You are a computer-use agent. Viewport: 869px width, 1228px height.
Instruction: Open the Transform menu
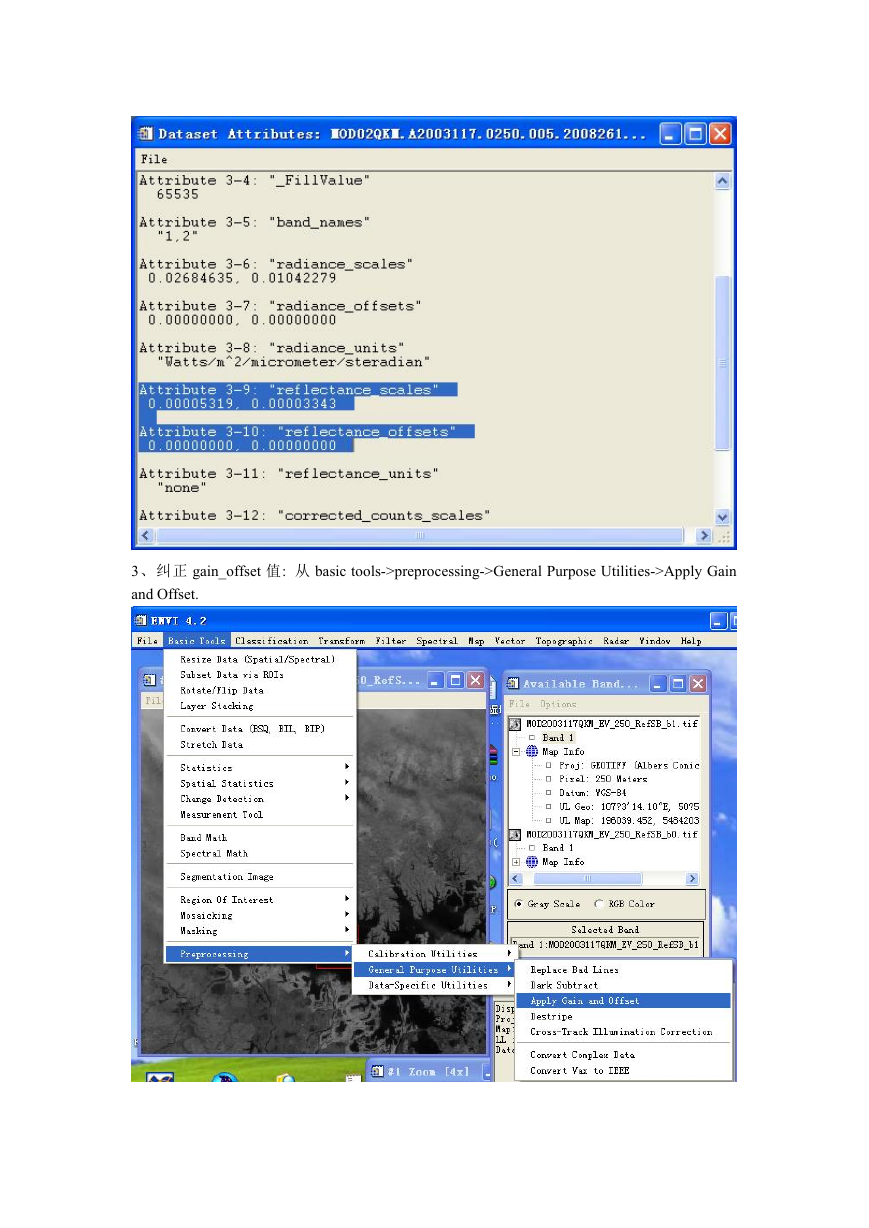pos(342,641)
